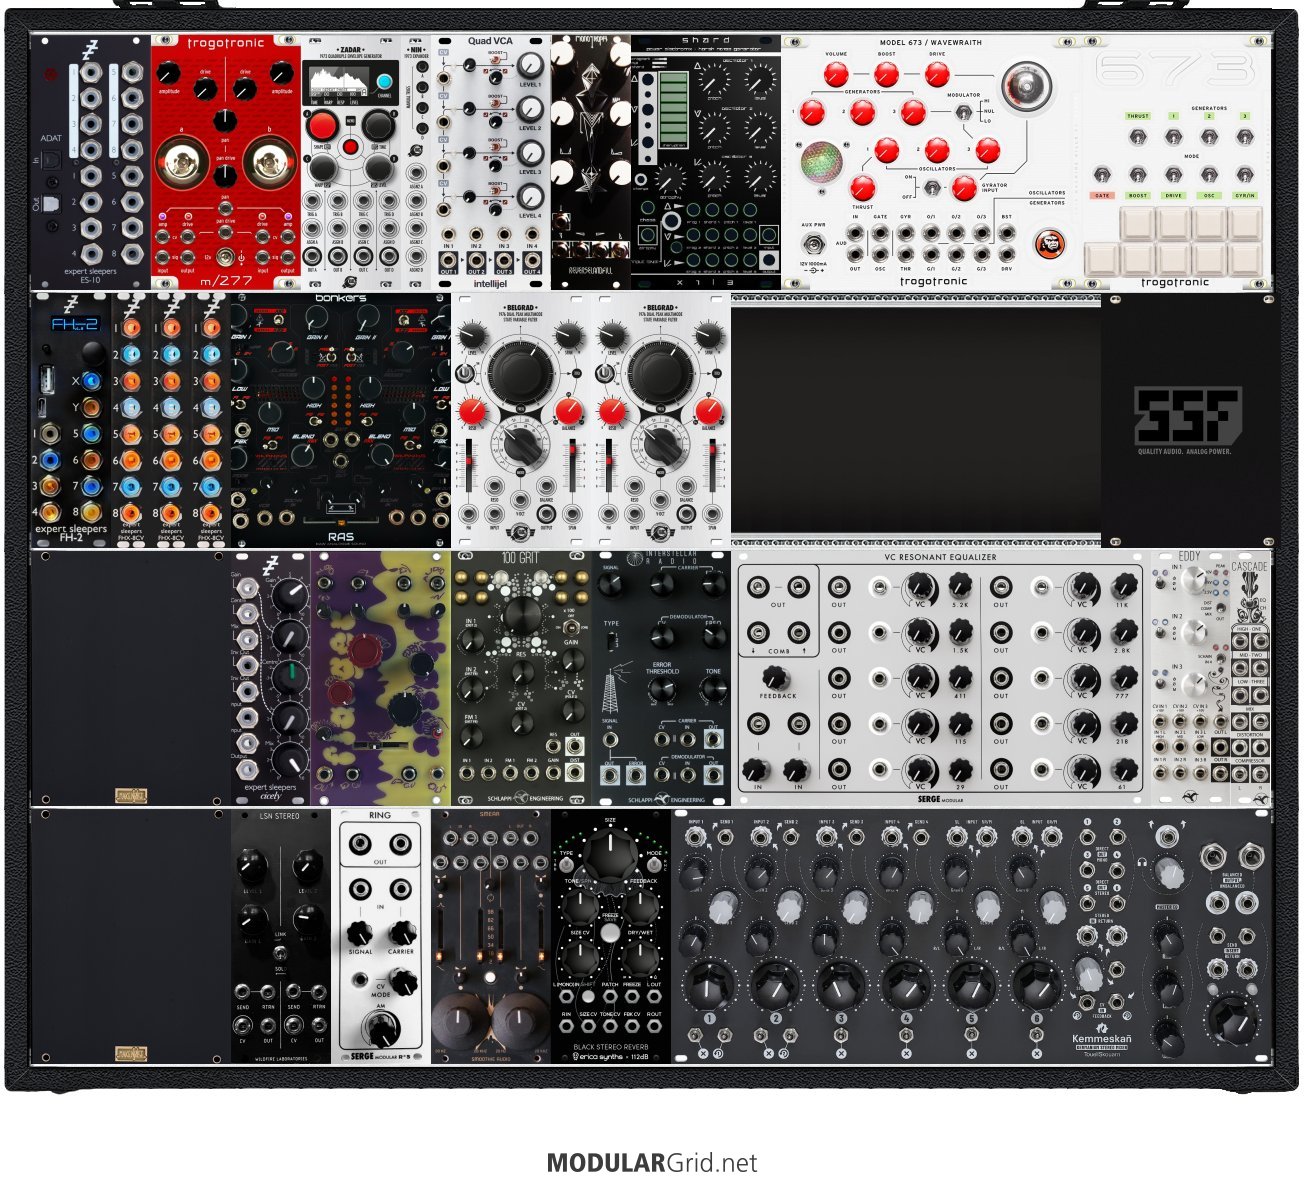Viewport: 1306px width, 1184px height.
Task: Toggle the oscillators ON/OFF switch on Wavewraith
Action: pyautogui.click(x=931, y=188)
